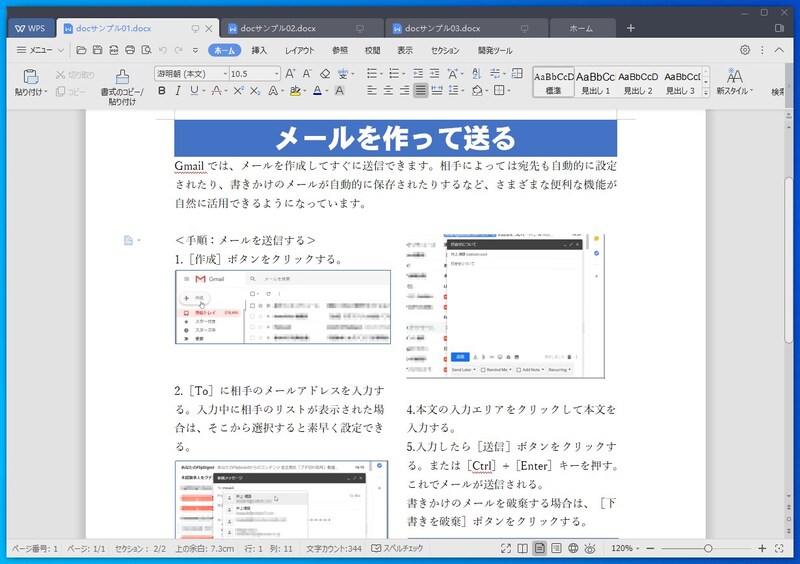The image size is (800, 564).
Task: Open the 挿入 ribbon tab
Action: [259, 49]
